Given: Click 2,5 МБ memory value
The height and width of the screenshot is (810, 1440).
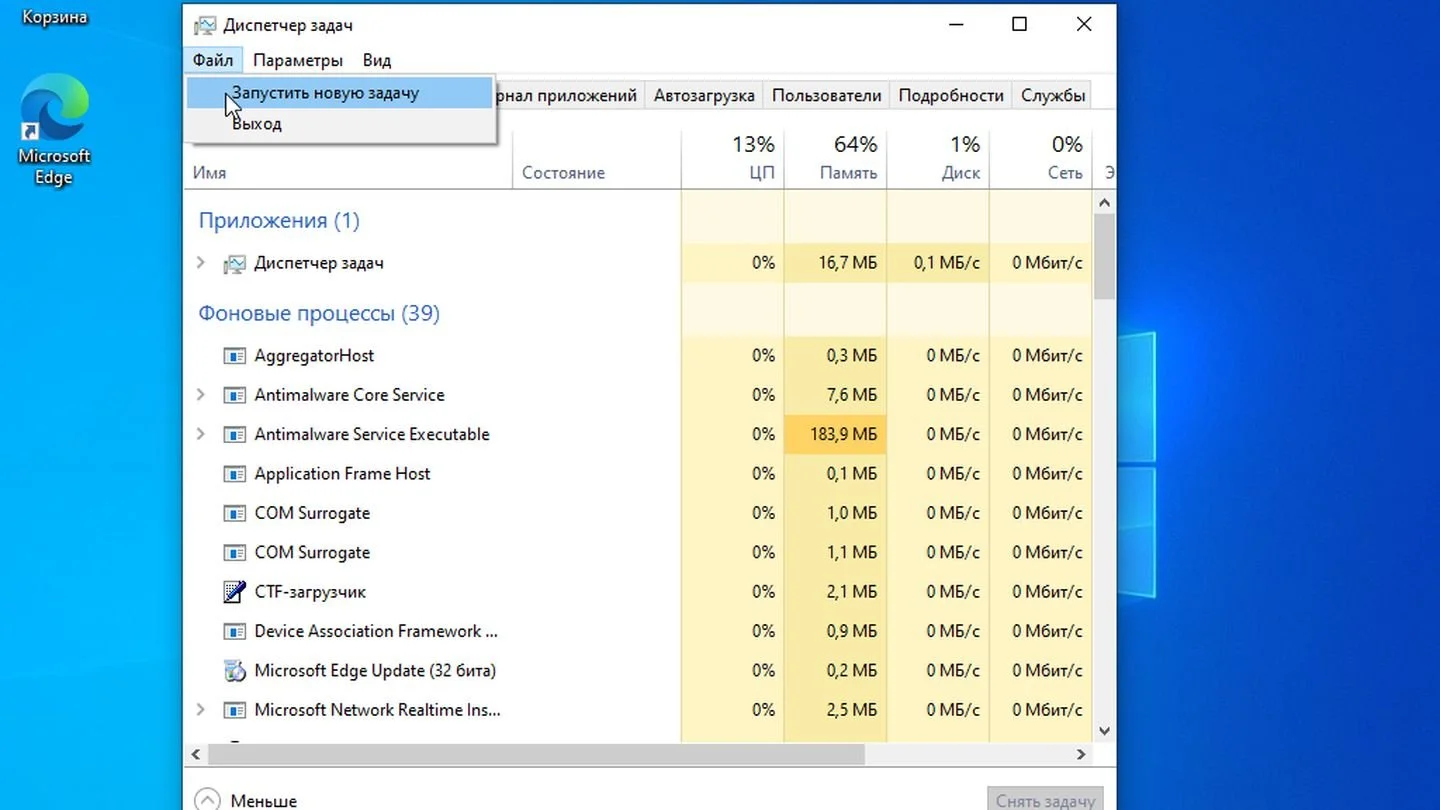Looking at the screenshot, I should click(852, 710).
